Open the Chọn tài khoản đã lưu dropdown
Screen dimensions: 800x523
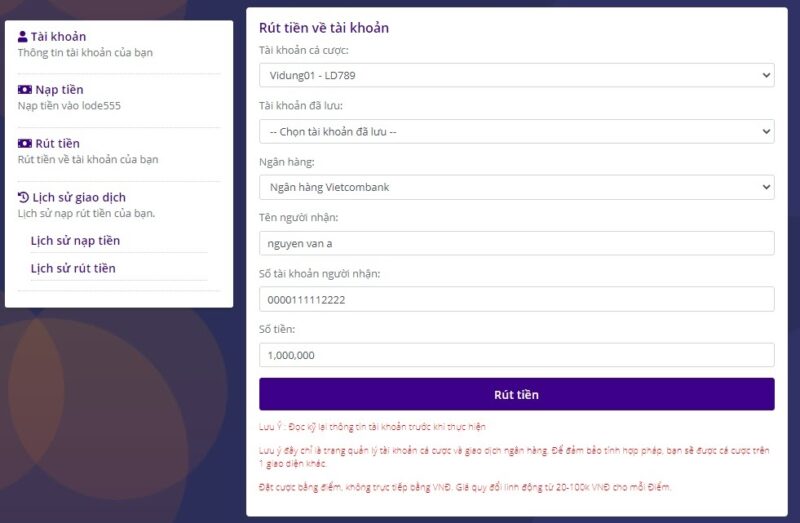515,131
